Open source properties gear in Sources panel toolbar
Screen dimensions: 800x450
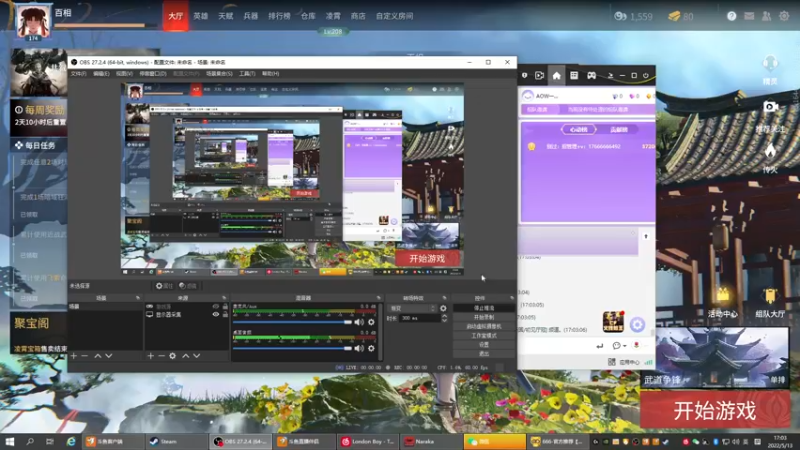pos(172,356)
